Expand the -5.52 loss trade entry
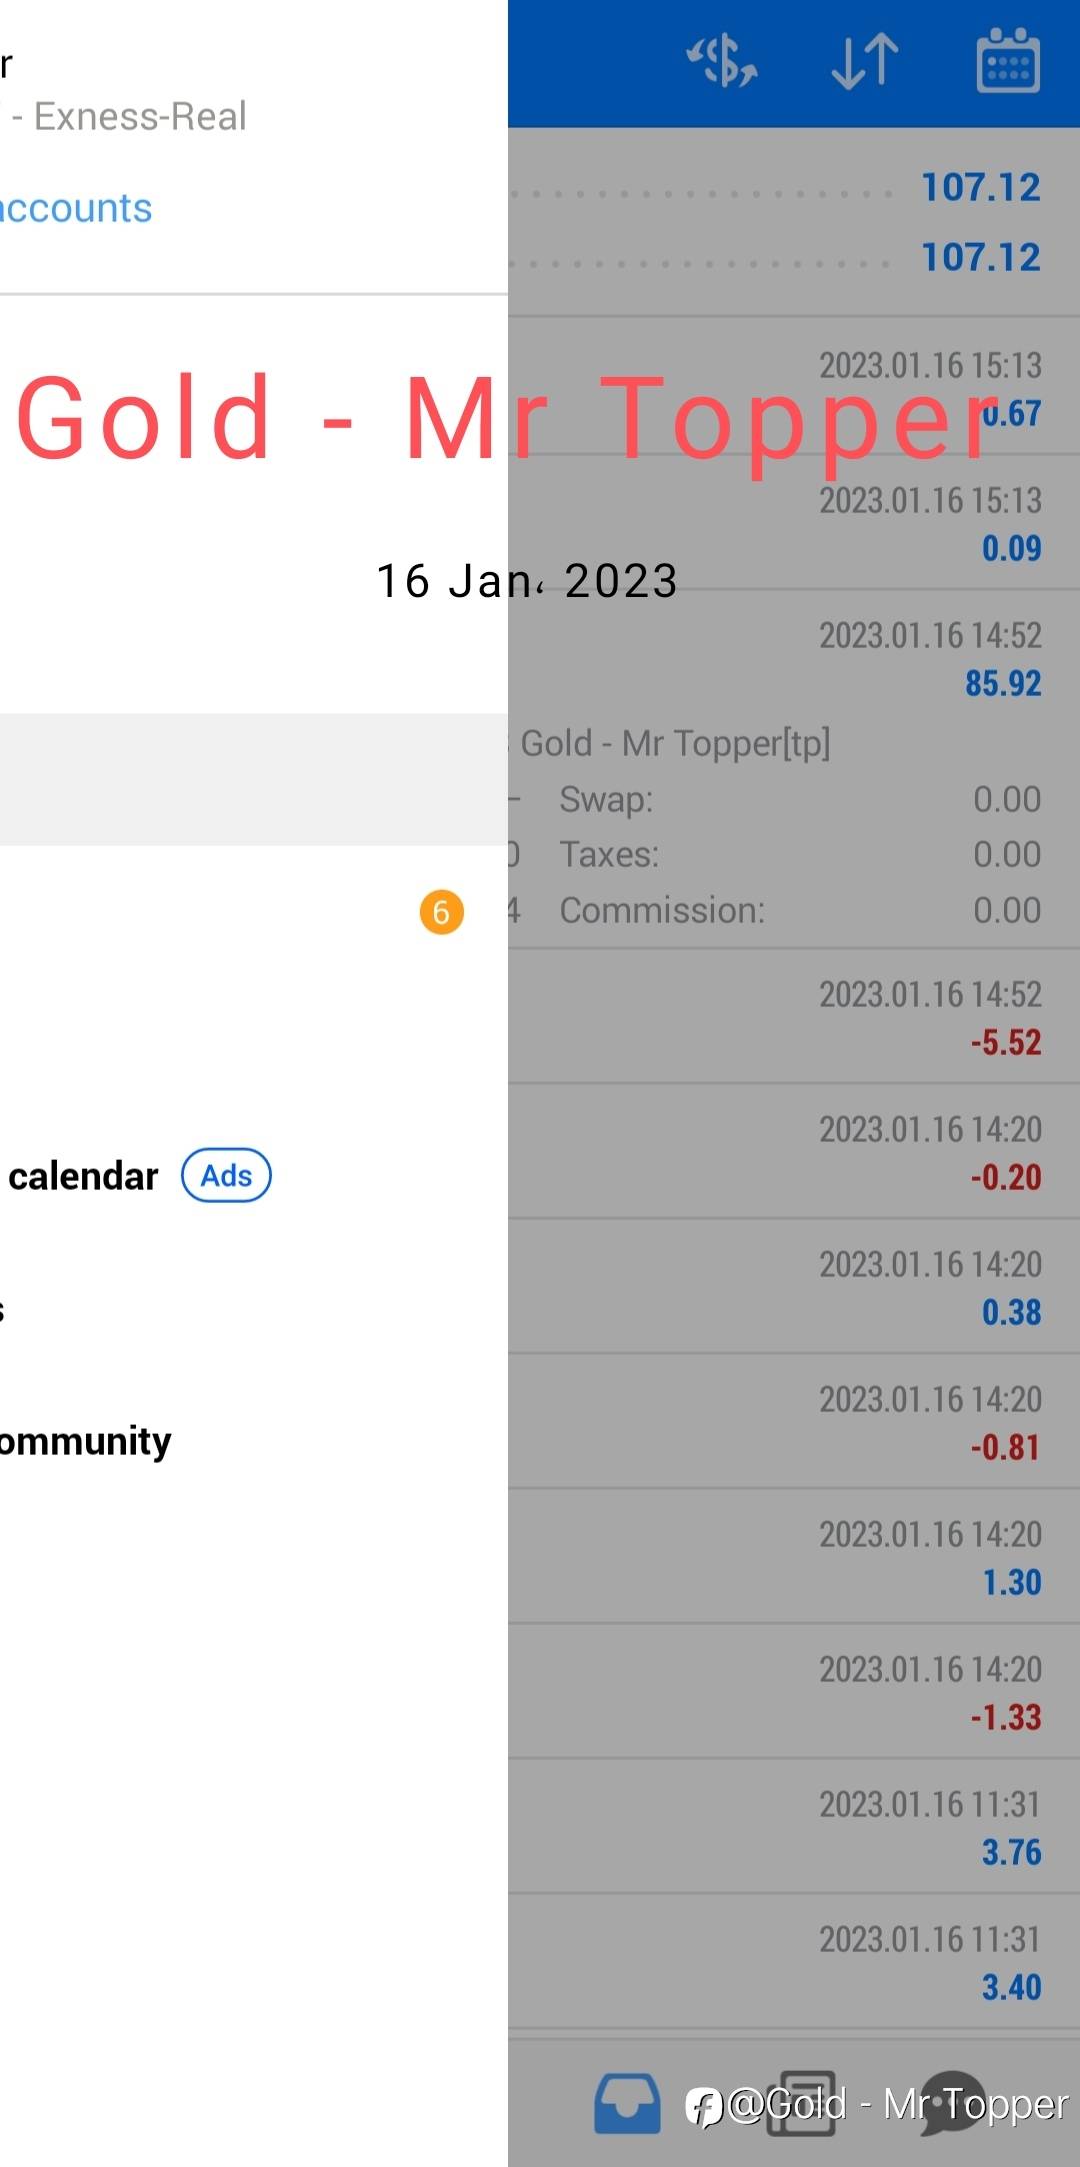The image size is (1080, 2167). tap(793, 1017)
